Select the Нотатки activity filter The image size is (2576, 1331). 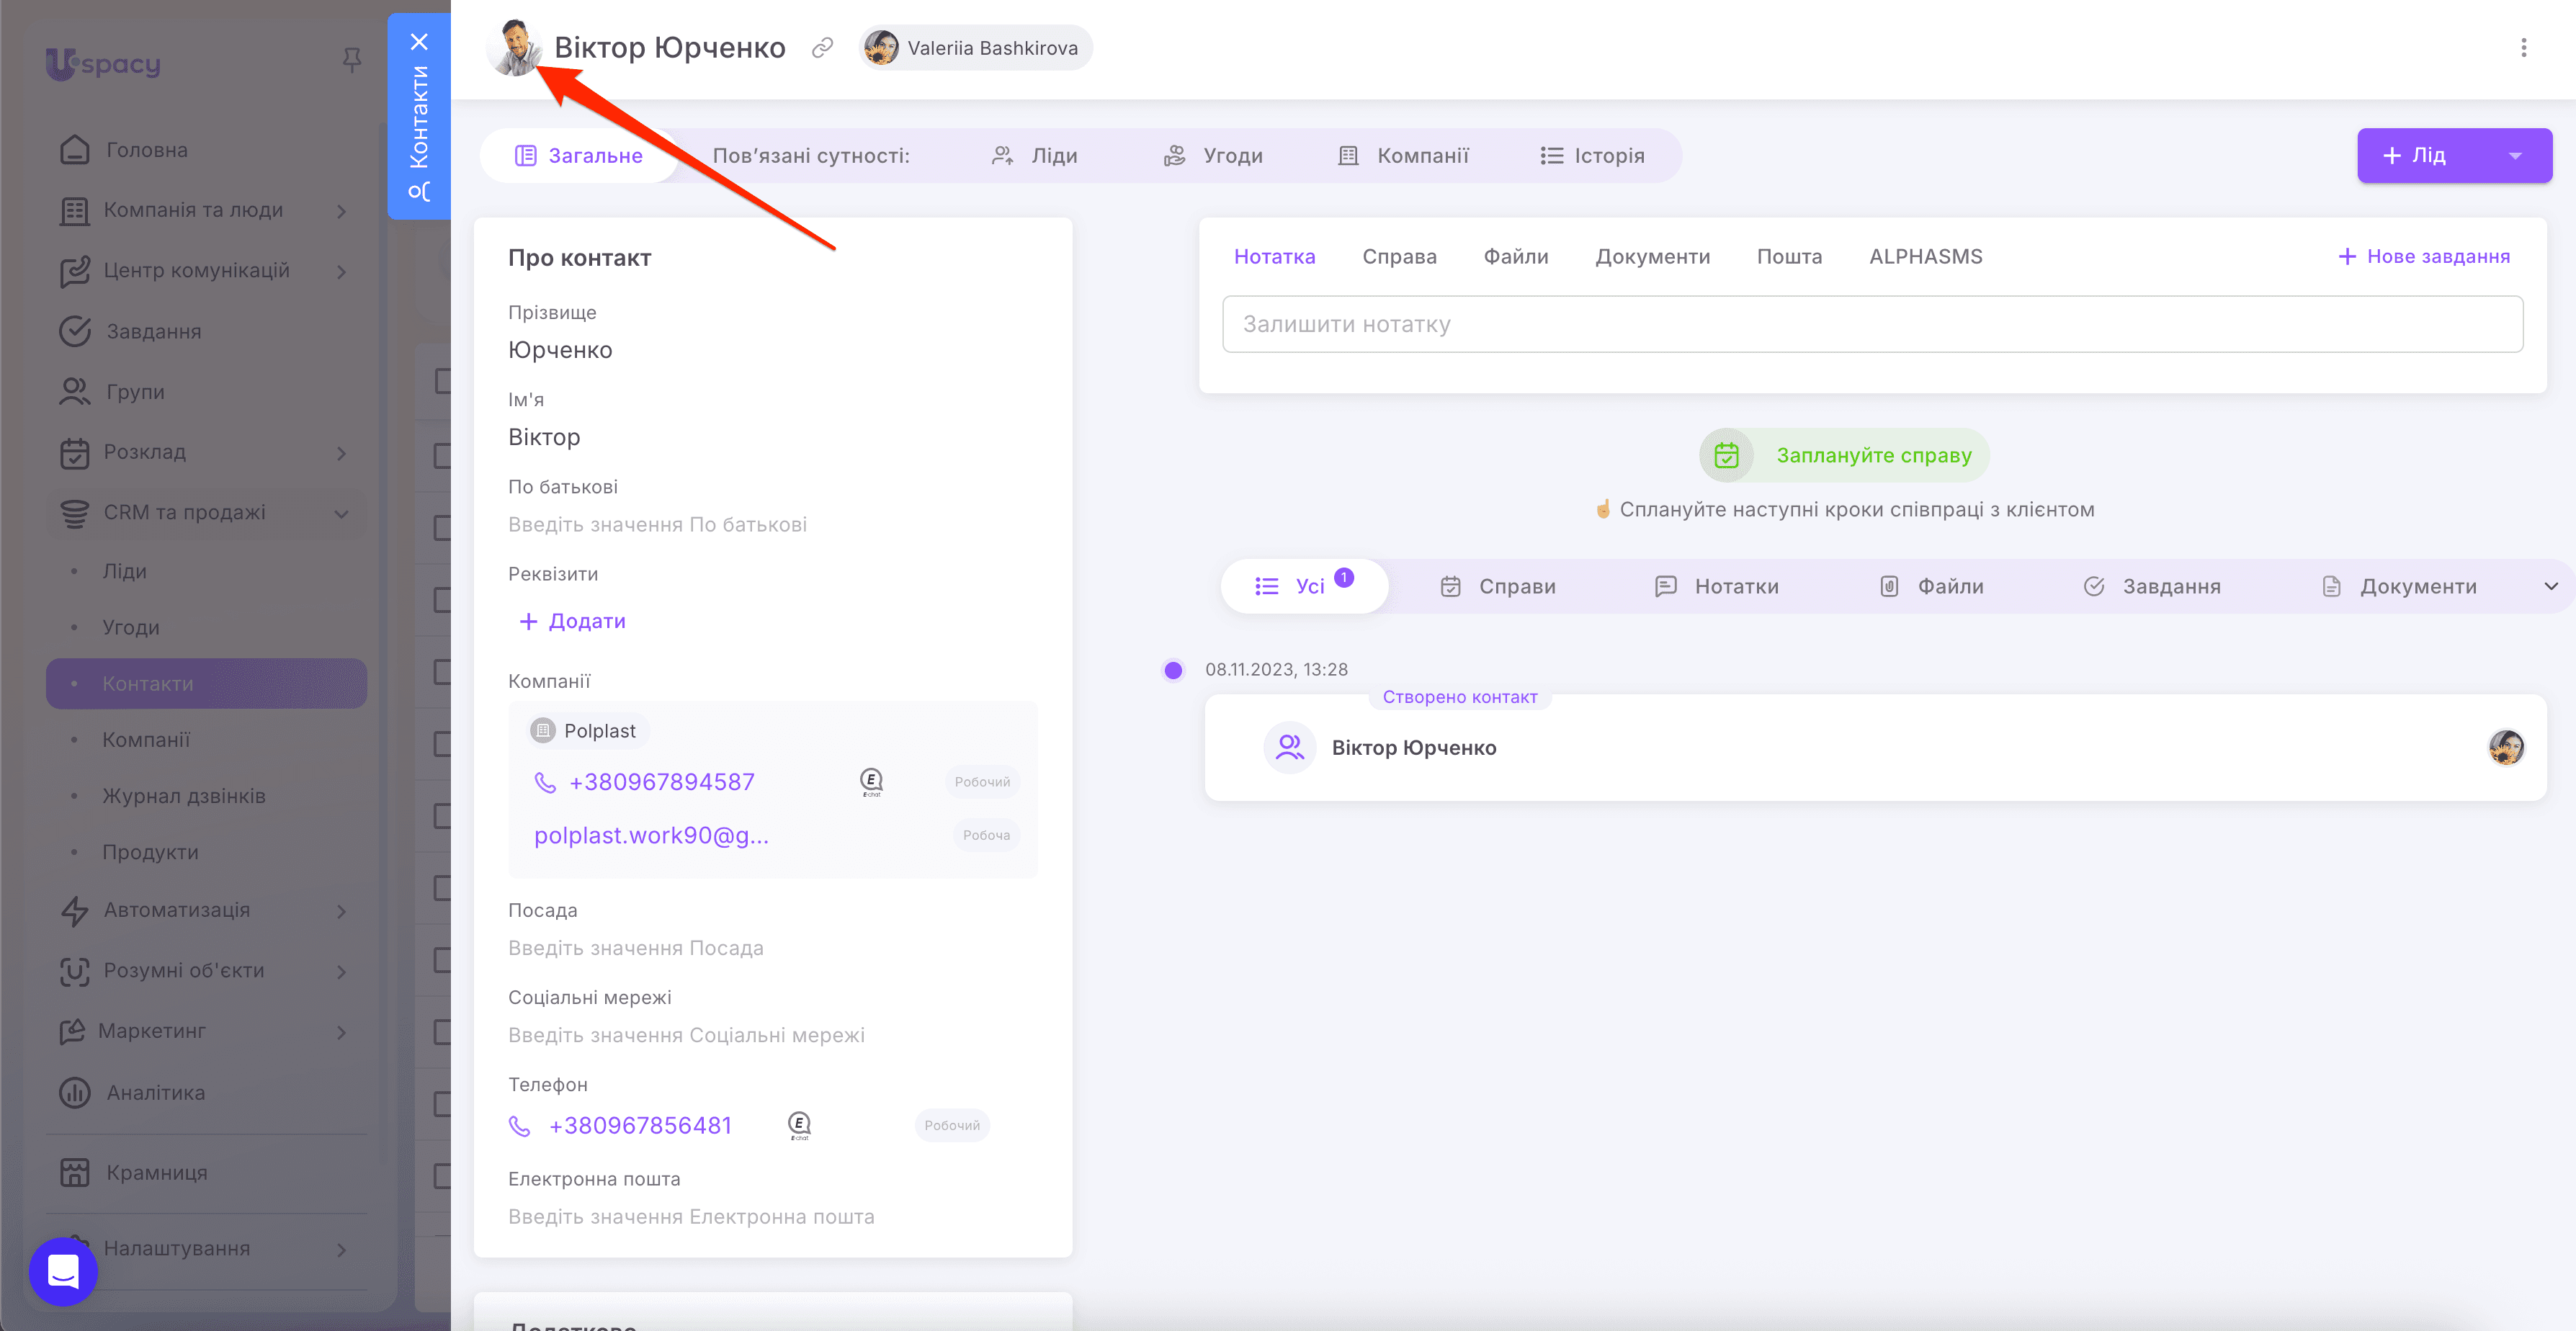point(1717,586)
